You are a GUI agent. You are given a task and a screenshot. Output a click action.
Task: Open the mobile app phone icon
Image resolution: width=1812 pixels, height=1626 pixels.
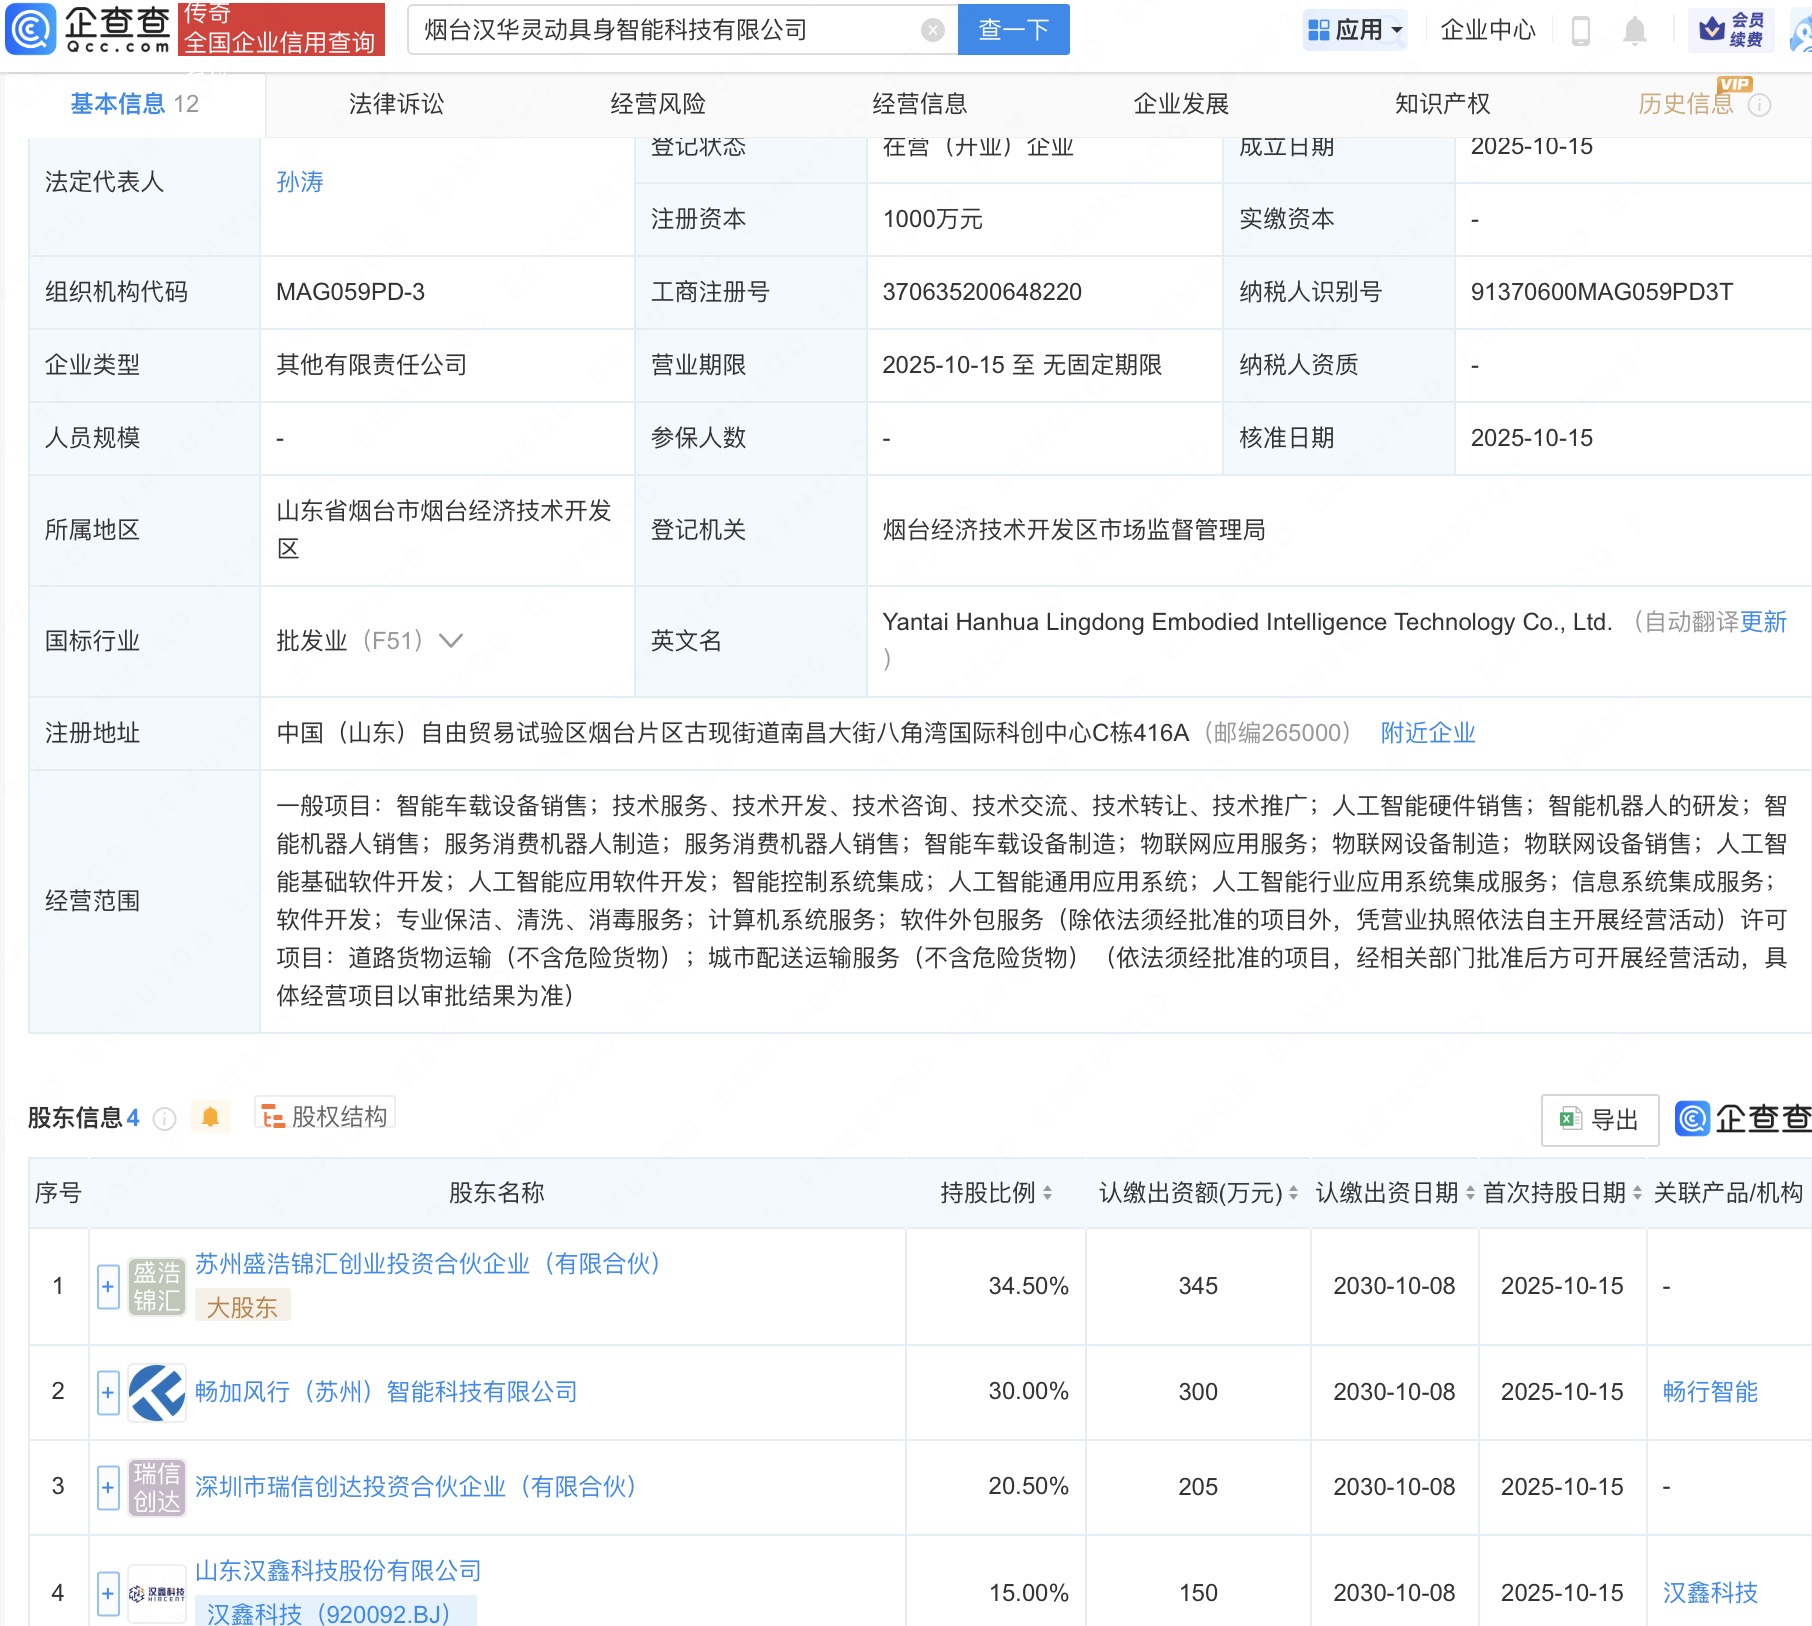(1581, 31)
